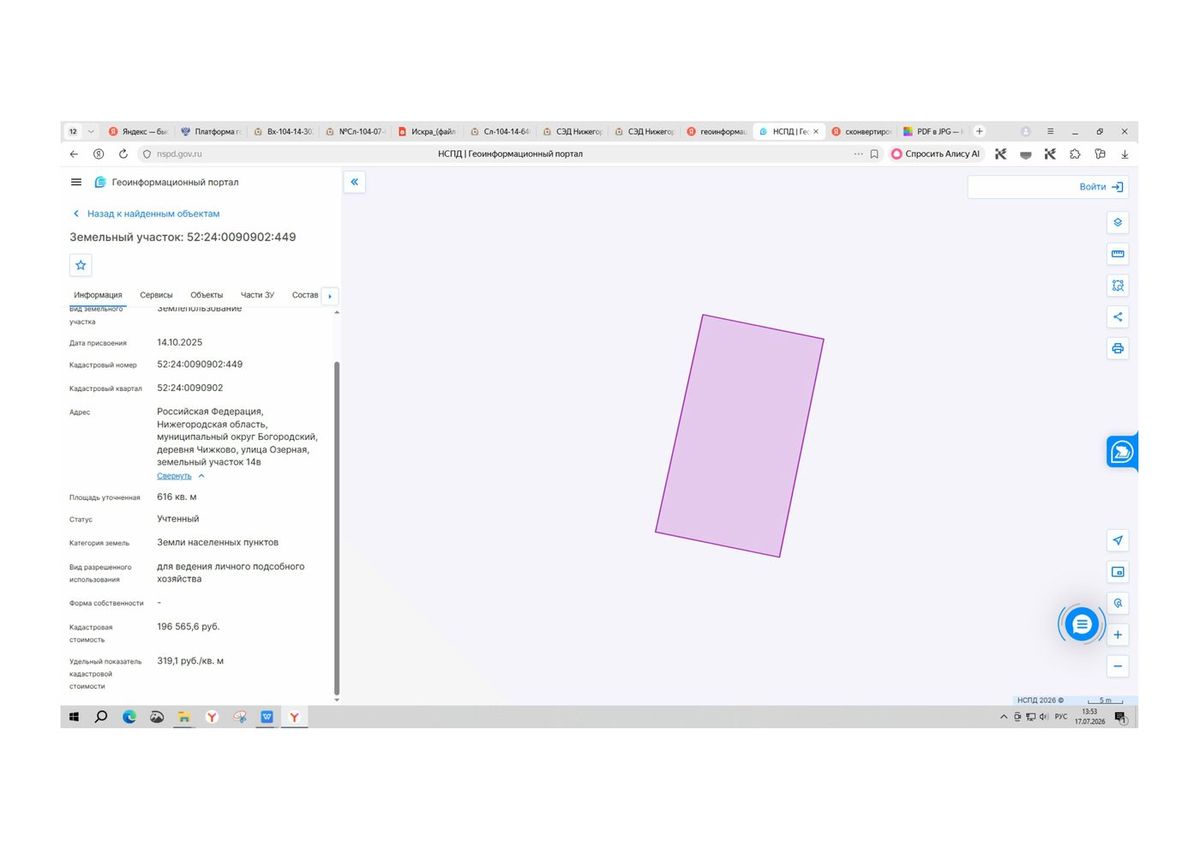Image resolution: width=1200 pixels, height=849 pixels.
Task: Close the active НСПД browser tab
Action: coord(816,131)
